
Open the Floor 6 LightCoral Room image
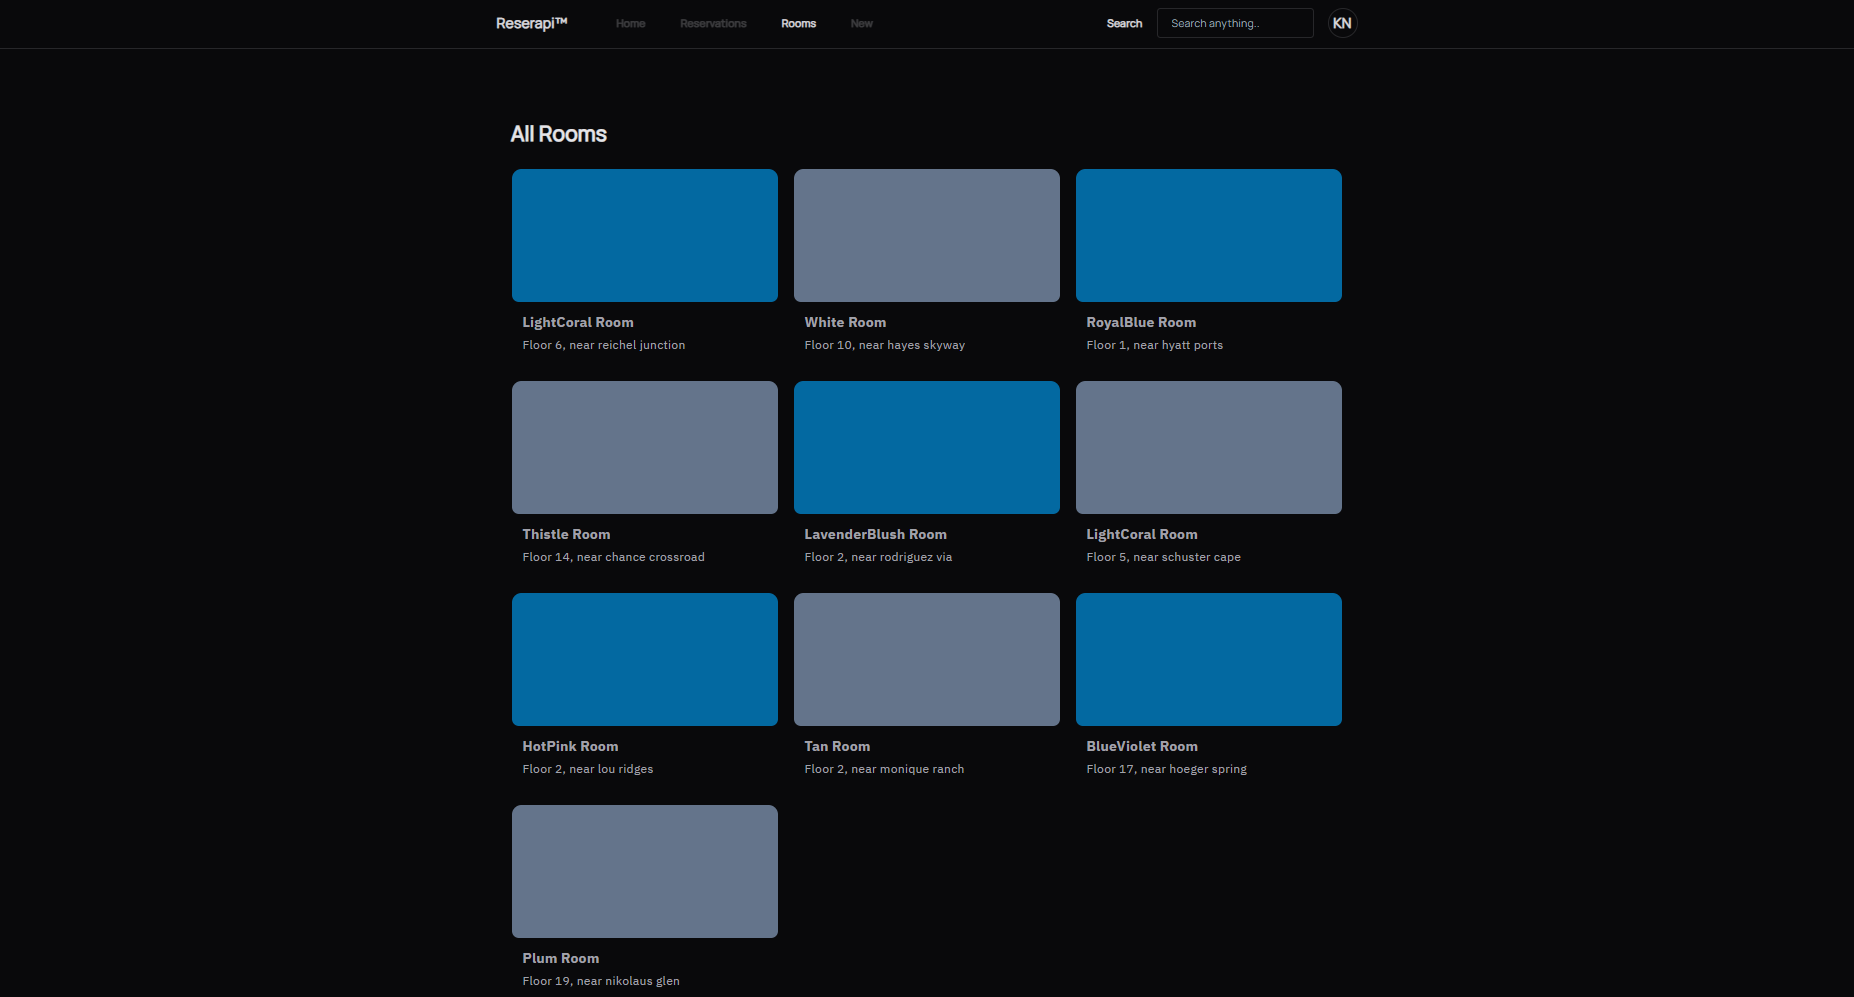pos(645,235)
